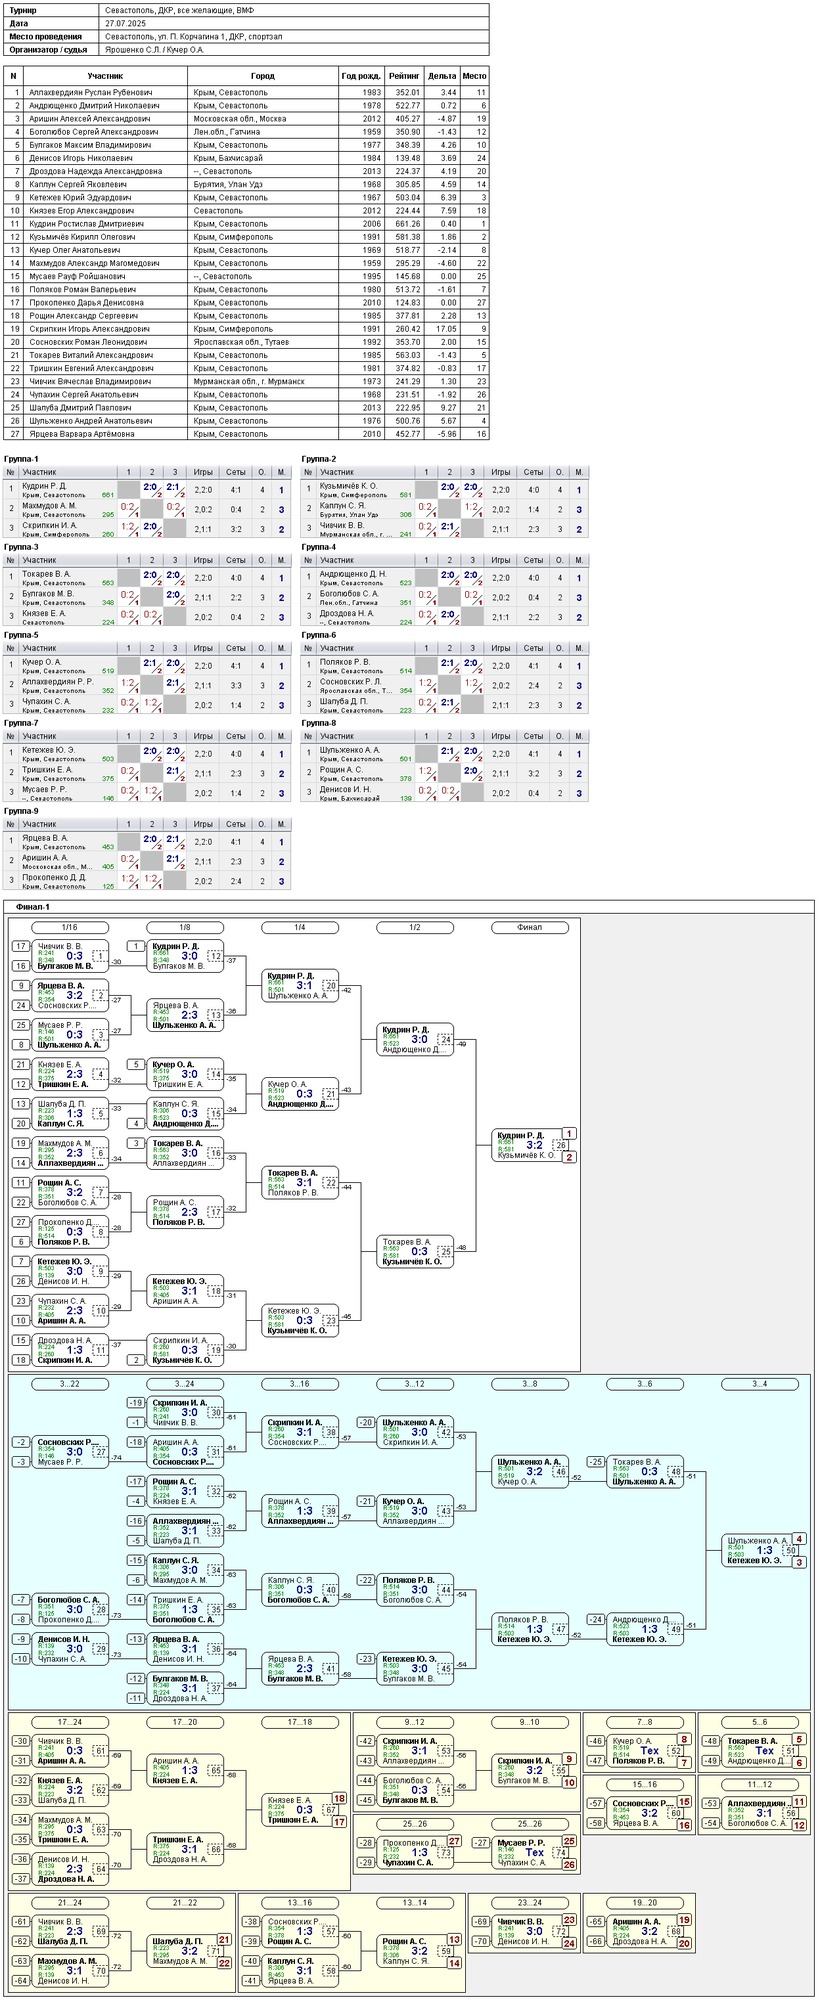
Task: Click the "3...4" round header
Action: click(760, 1384)
